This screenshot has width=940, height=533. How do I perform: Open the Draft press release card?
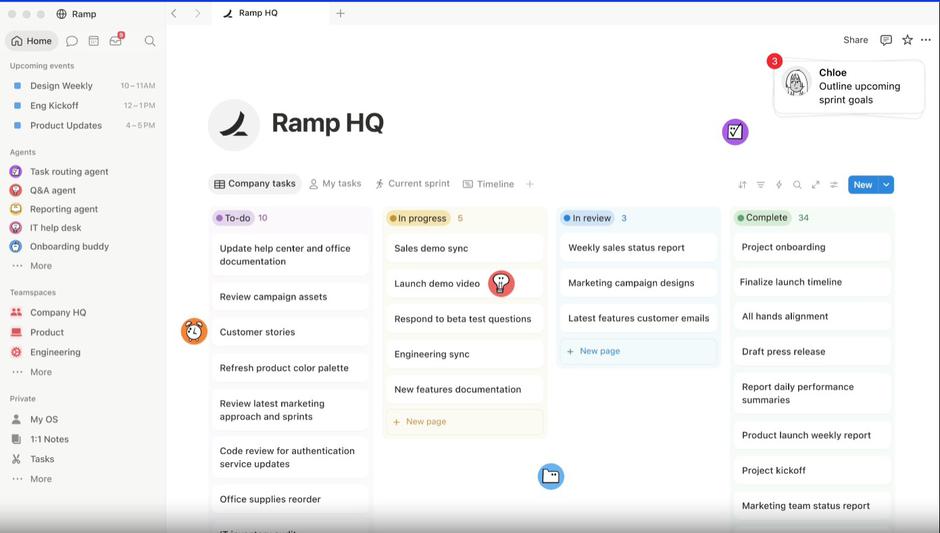(x=812, y=352)
